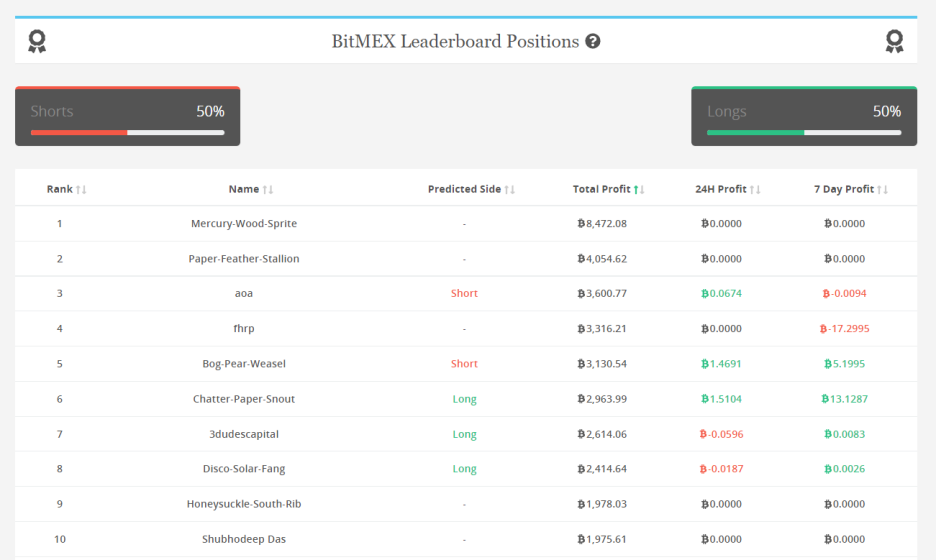Click total profit value 4,054.62
Image resolution: width=936 pixels, height=560 pixels.
pos(602,259)
